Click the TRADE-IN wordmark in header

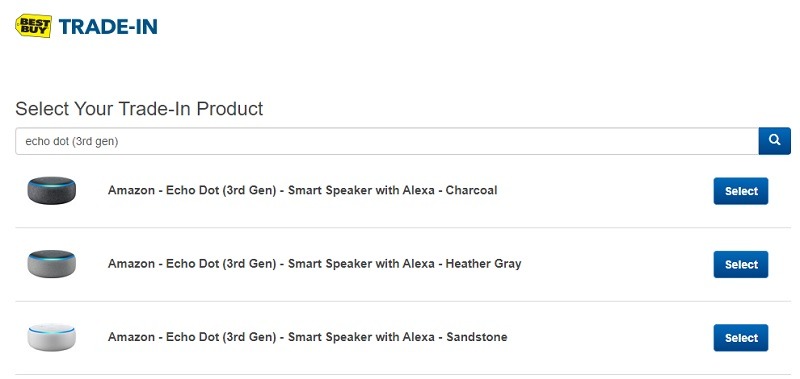click(x=108, y=27)
